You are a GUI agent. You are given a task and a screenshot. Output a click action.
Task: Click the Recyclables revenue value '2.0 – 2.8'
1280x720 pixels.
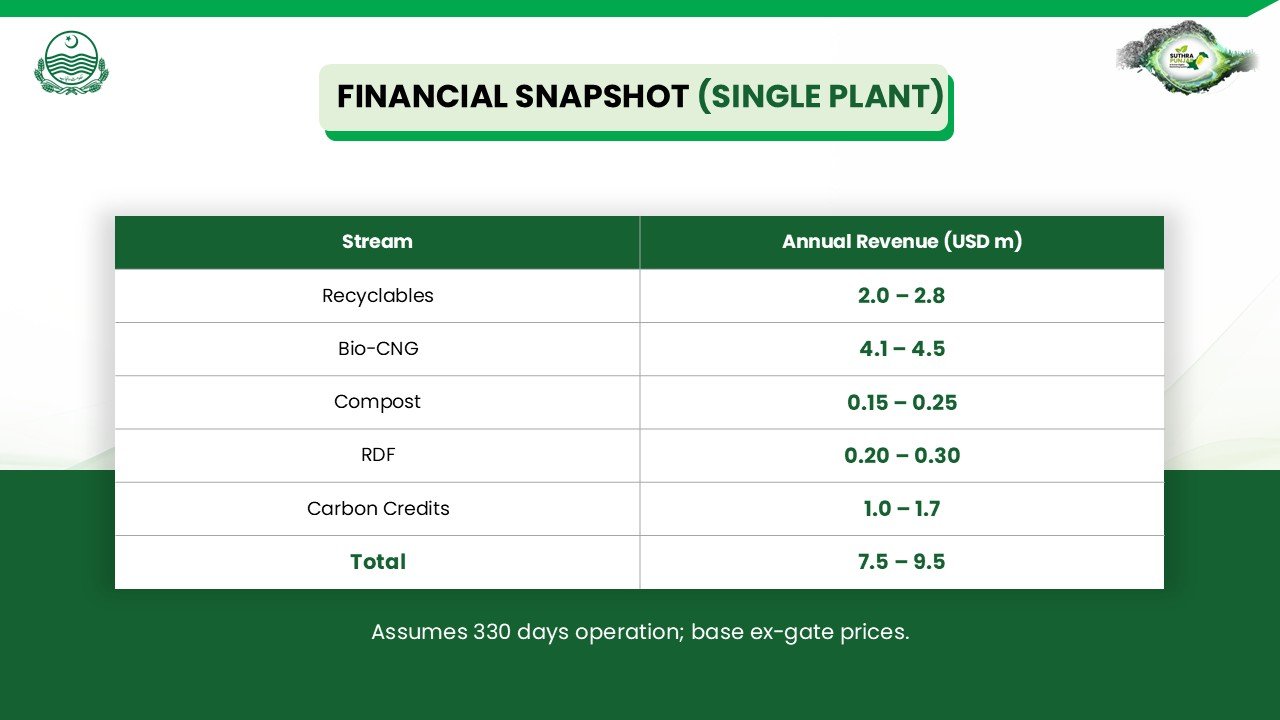(902, 296)
